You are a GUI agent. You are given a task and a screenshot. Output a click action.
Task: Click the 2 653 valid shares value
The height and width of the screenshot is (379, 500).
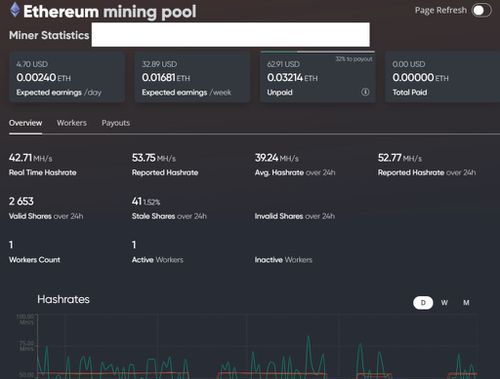[21, 201]
